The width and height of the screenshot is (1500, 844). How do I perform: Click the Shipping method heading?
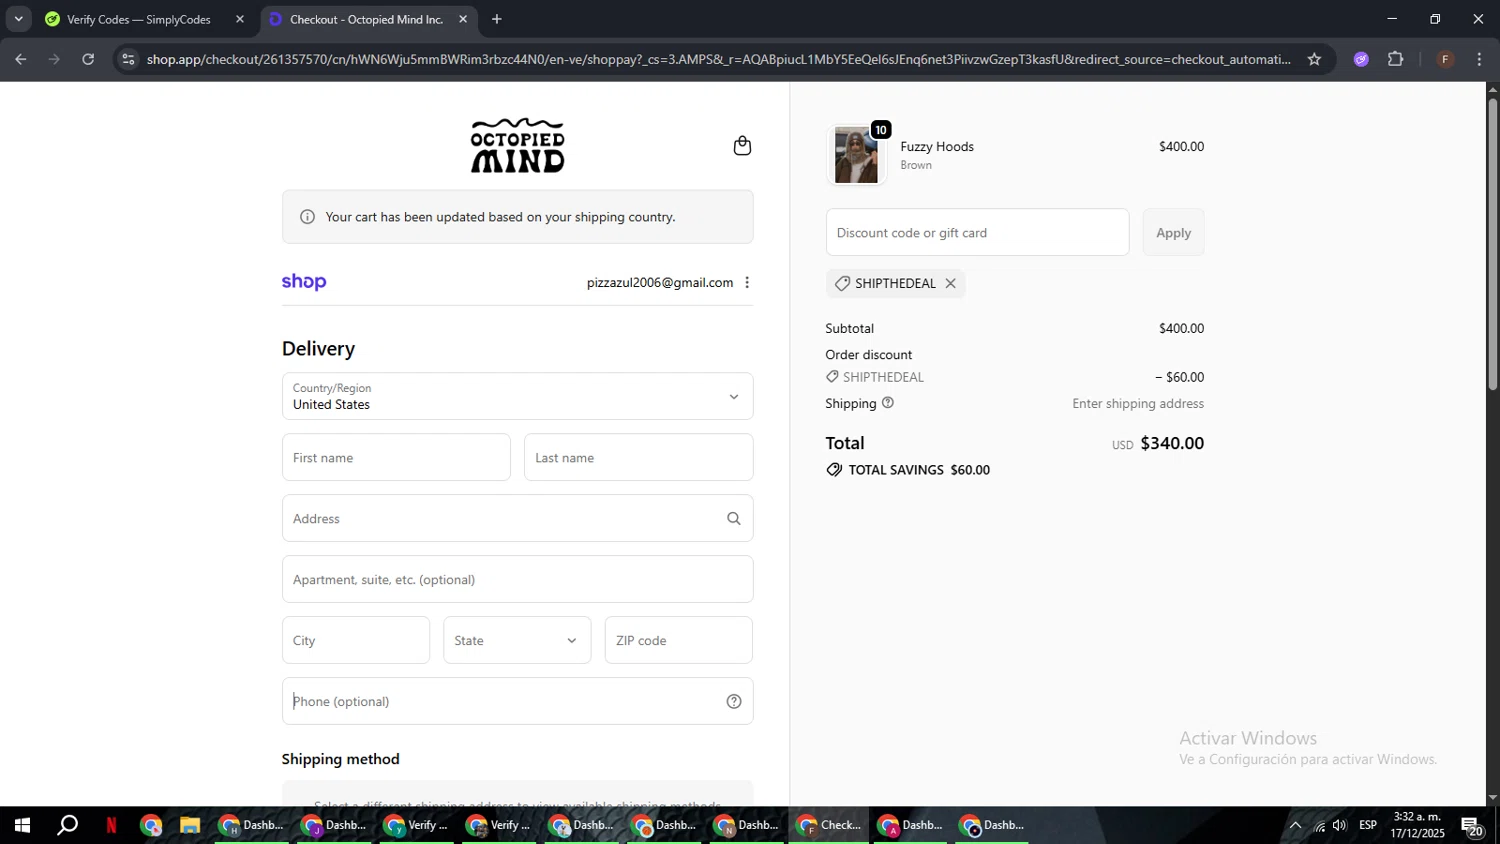click(x=341, y=759)
